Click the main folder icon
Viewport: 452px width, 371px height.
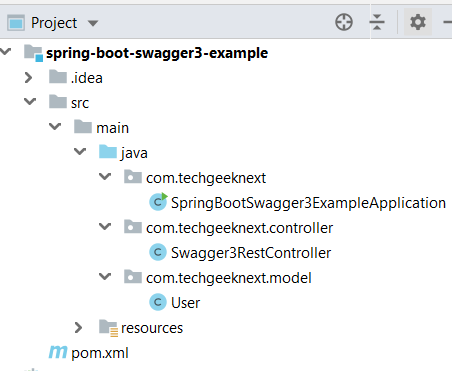[x=83, y=127]
